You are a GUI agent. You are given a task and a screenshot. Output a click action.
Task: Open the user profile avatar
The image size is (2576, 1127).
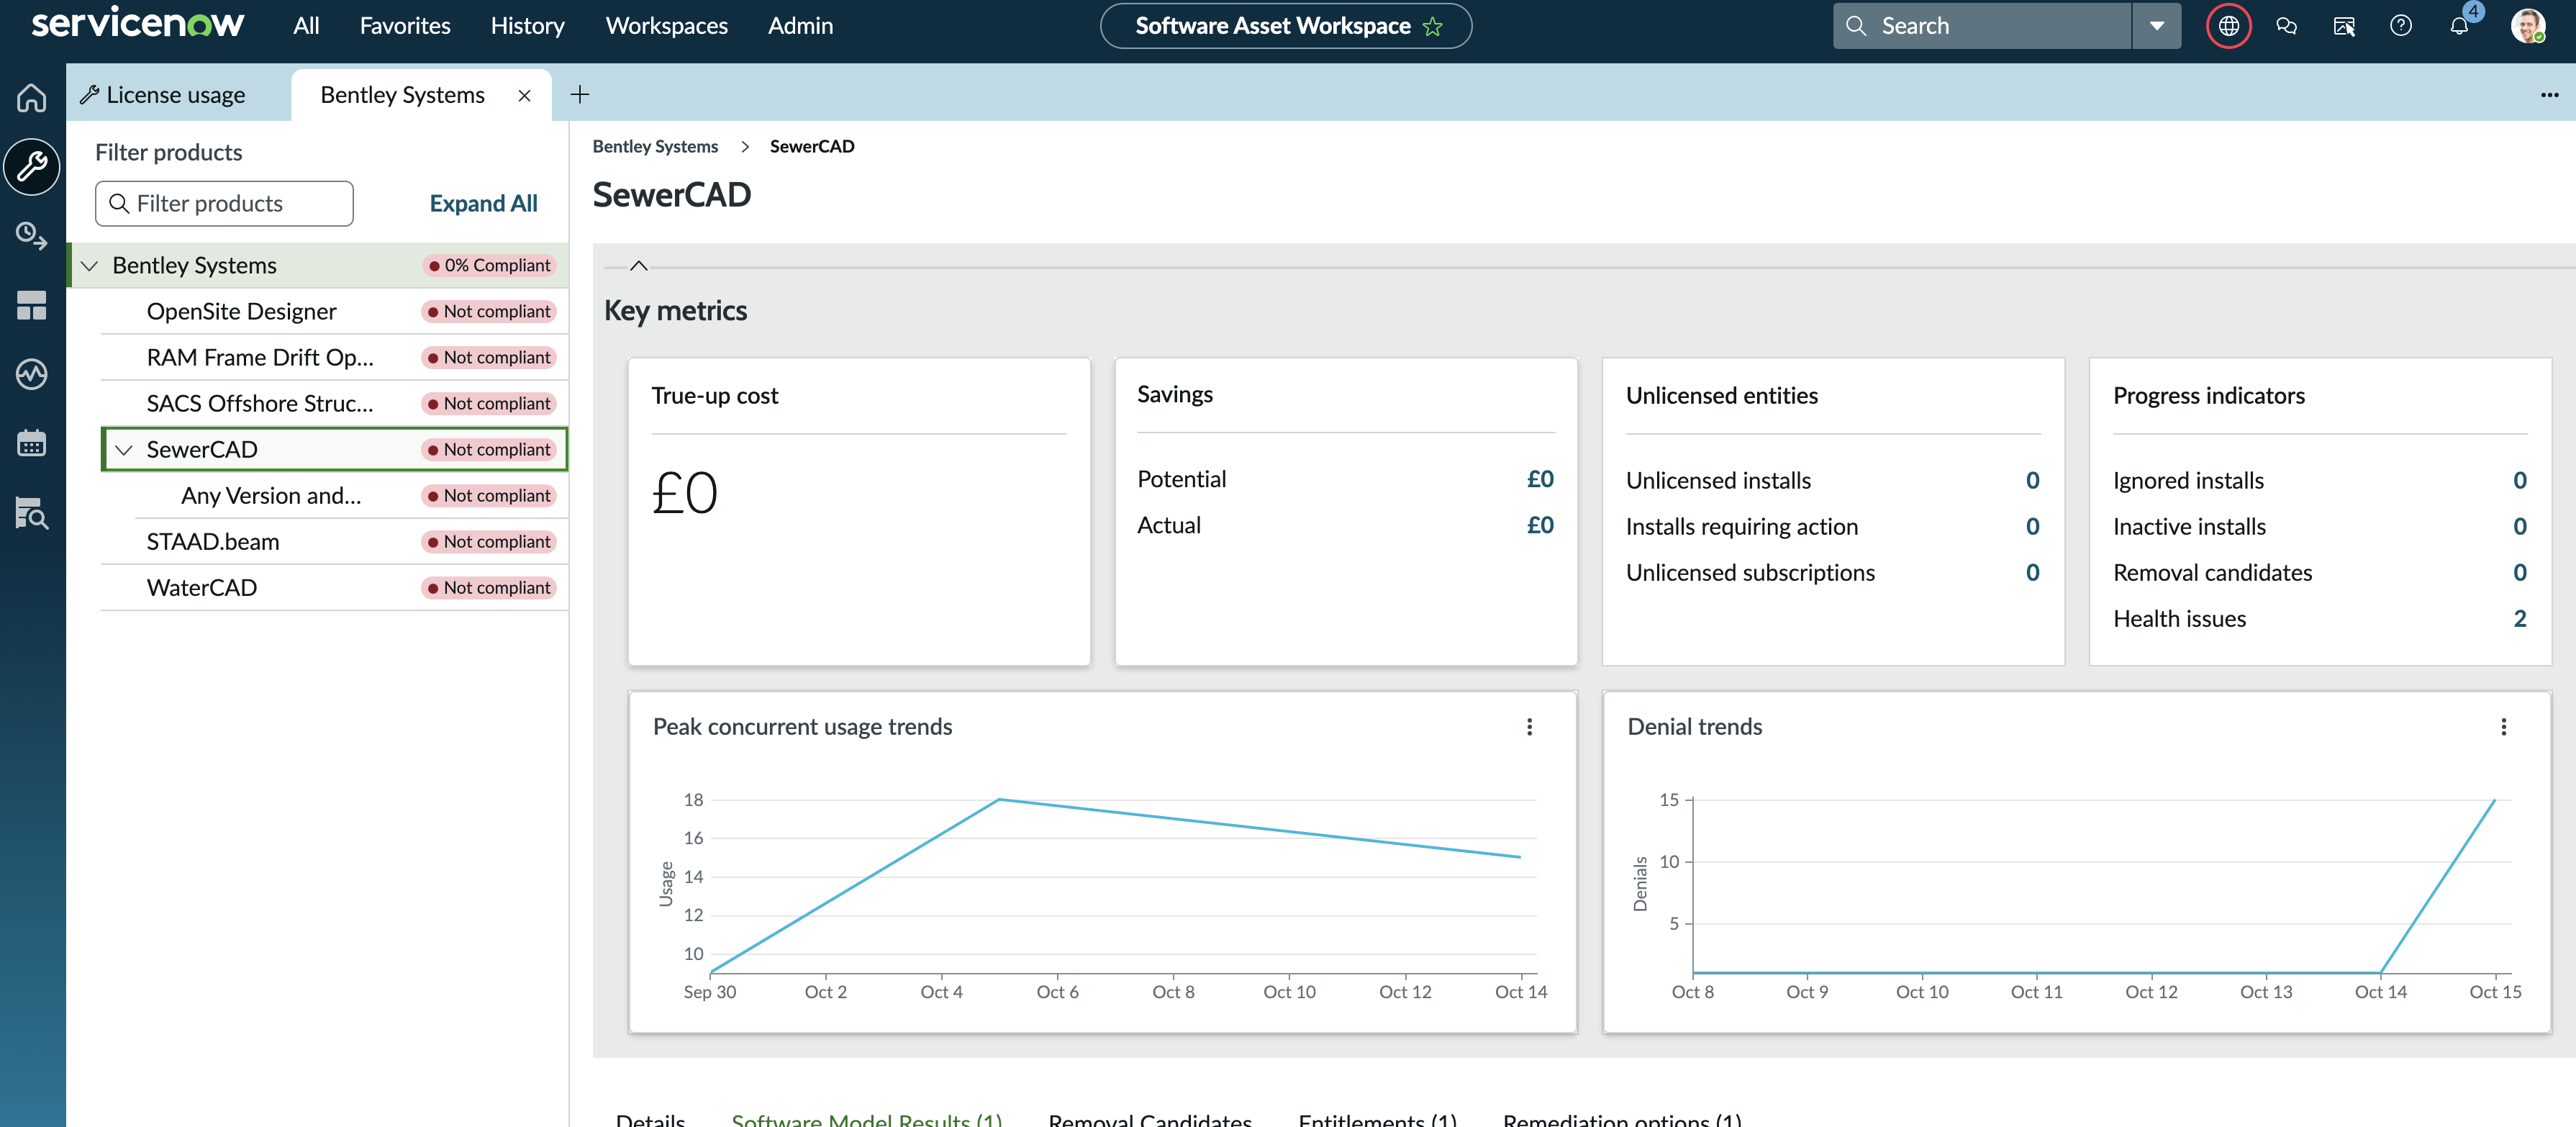point(2528,26)
